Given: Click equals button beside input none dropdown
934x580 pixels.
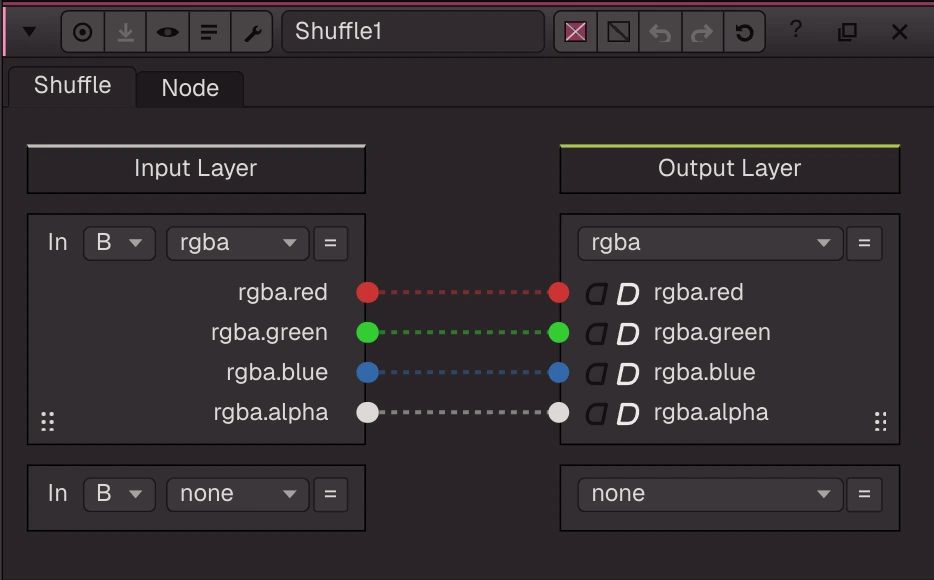Looking at the screenshot, I should [x=331, y=494].
